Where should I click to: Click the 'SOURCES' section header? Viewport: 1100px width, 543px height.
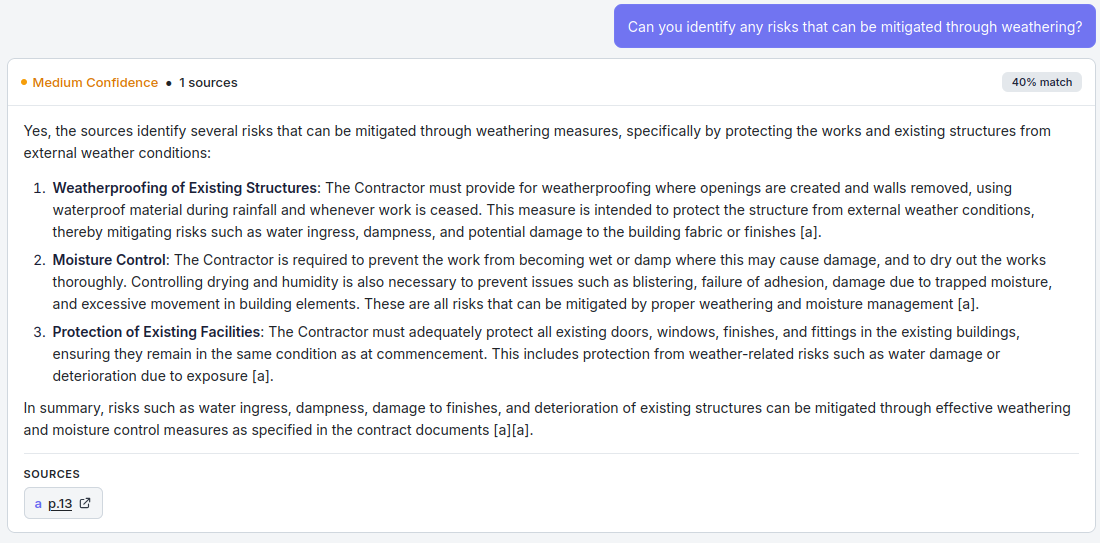point(52,474)
